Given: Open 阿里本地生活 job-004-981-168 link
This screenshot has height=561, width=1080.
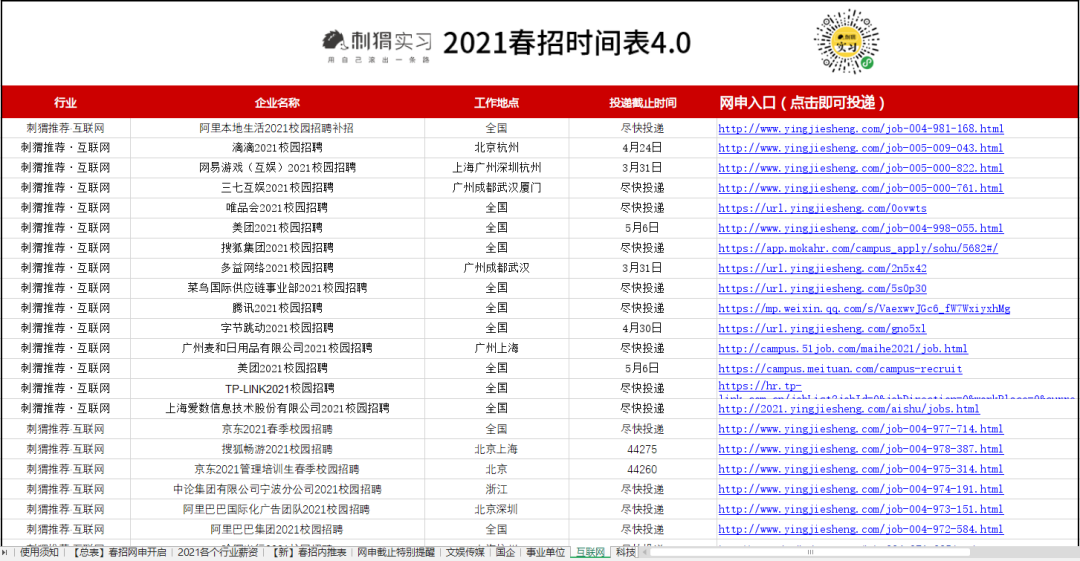Looking at the screenshot, I should point(860,128).
